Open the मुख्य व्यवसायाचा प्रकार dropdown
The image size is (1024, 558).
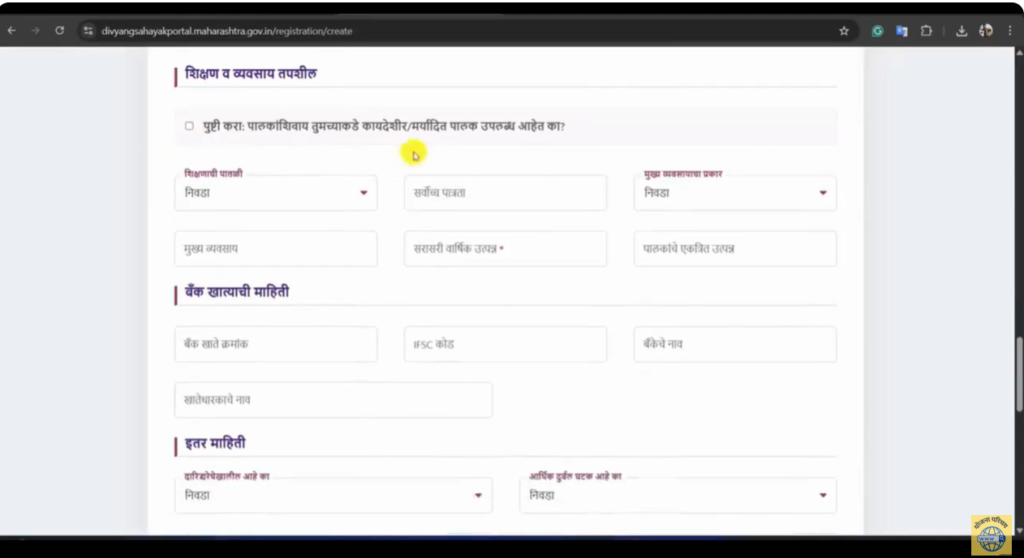(735, 193)
